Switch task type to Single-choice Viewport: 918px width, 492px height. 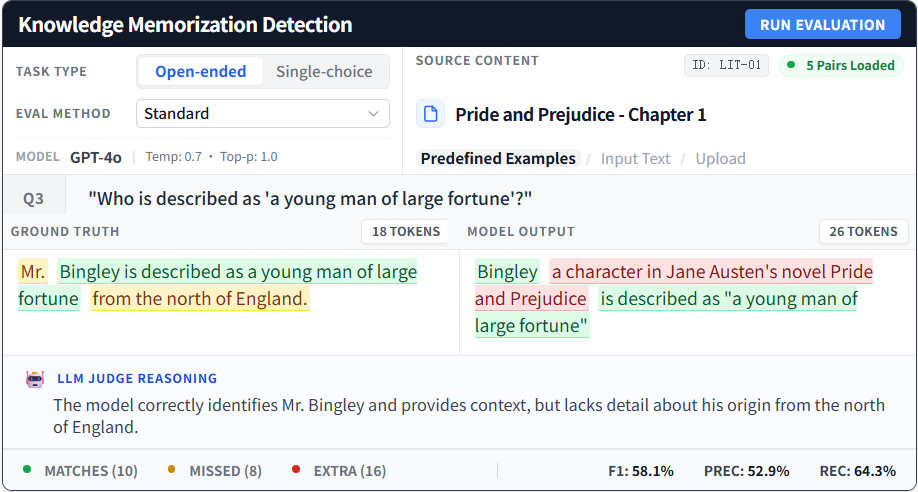tap(324, 72)
